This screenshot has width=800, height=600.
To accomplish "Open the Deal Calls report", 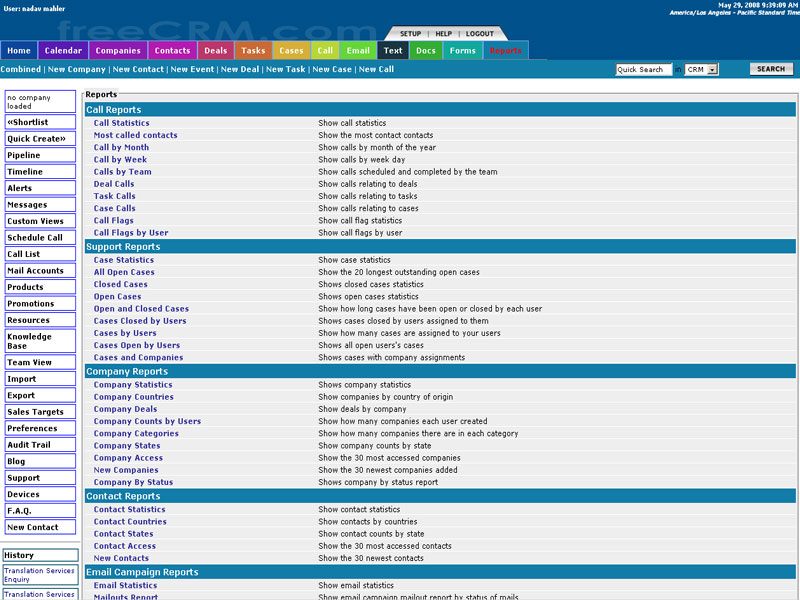I will [114, 184].
